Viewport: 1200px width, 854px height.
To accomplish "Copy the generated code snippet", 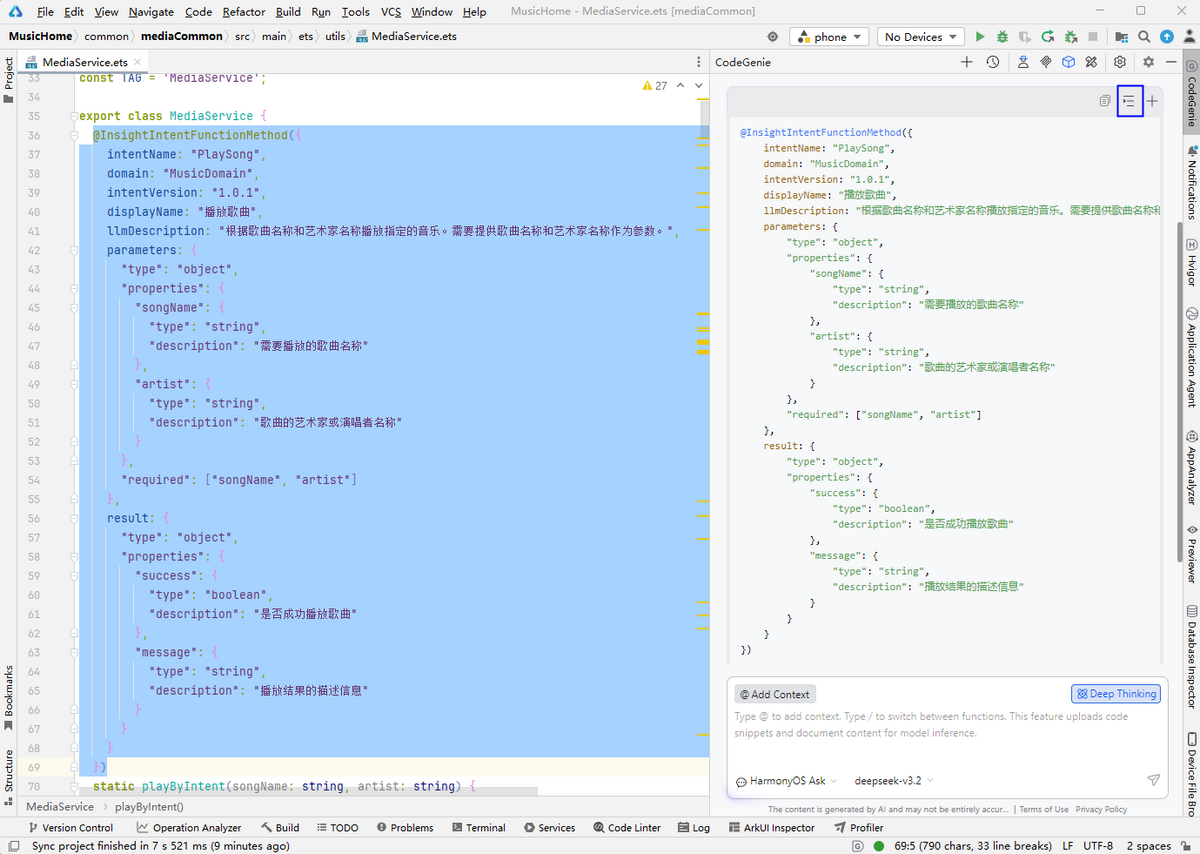I will (1104, 101).
